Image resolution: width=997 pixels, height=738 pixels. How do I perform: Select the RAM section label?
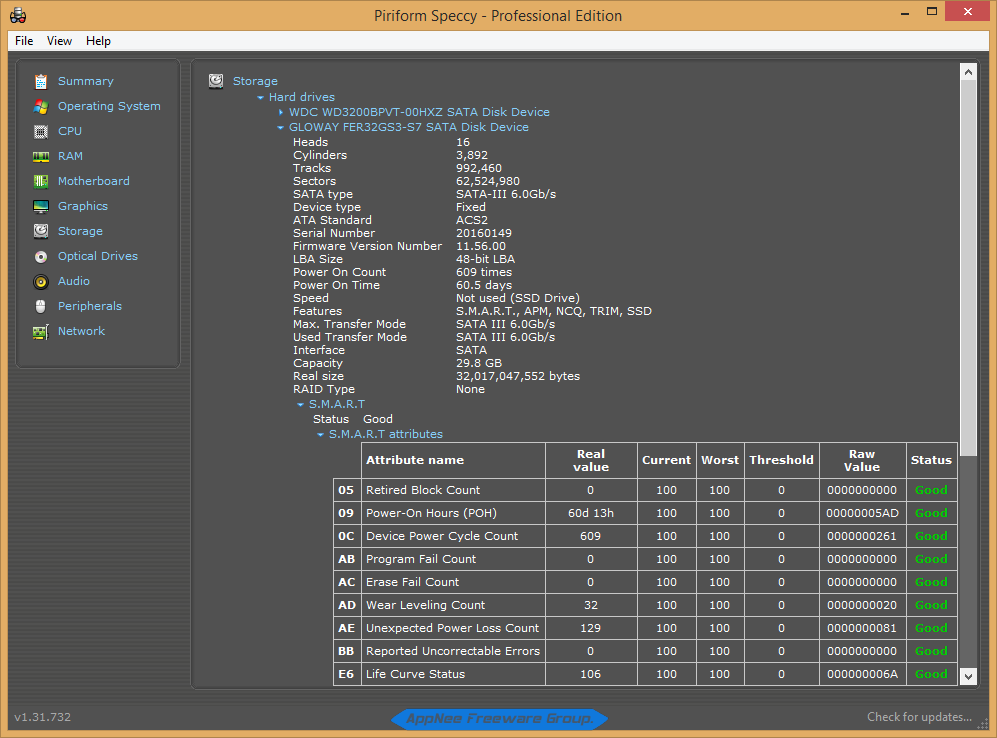[x=71, y=156]
